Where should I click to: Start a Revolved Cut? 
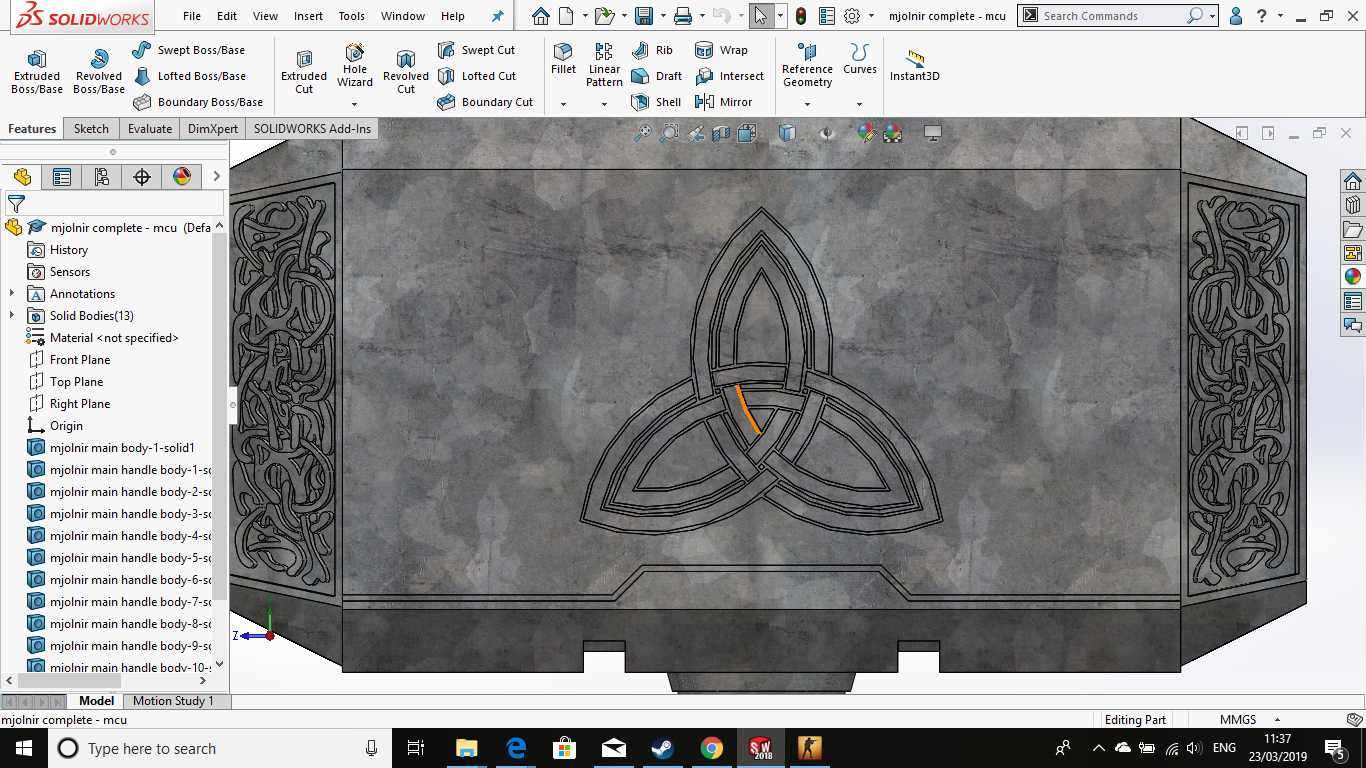pos(406,71)
